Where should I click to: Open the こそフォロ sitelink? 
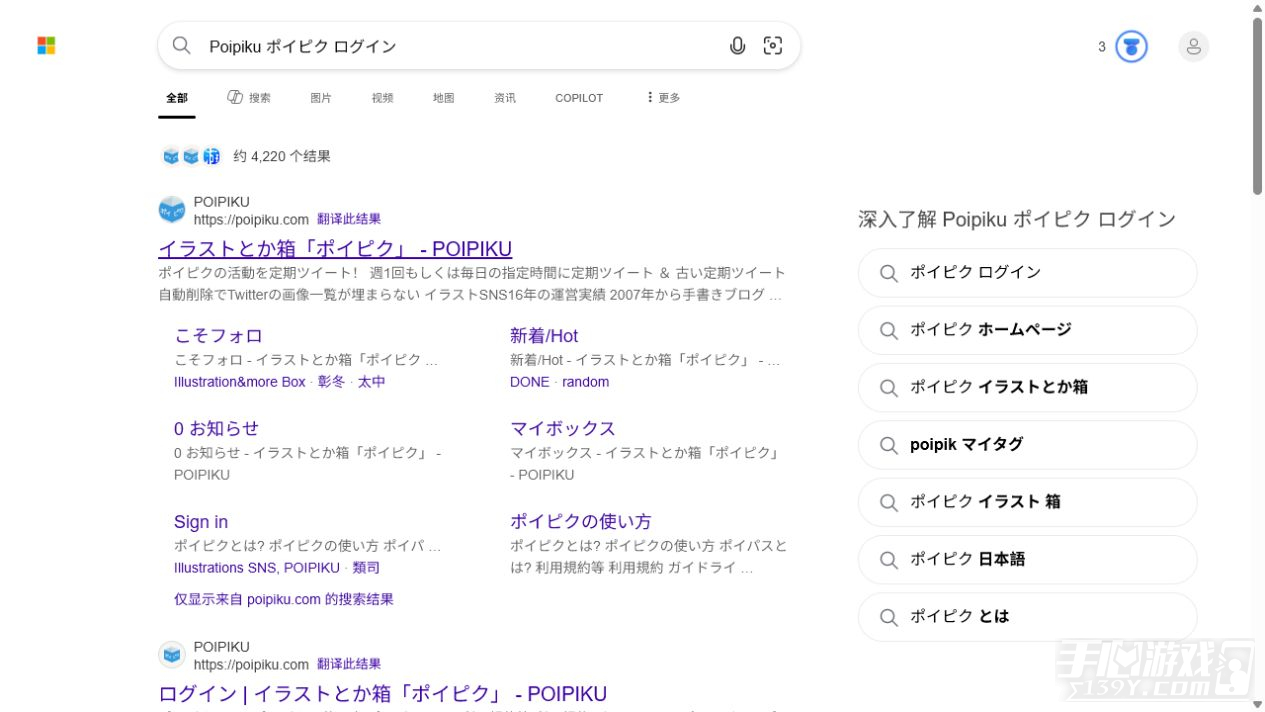218,336
